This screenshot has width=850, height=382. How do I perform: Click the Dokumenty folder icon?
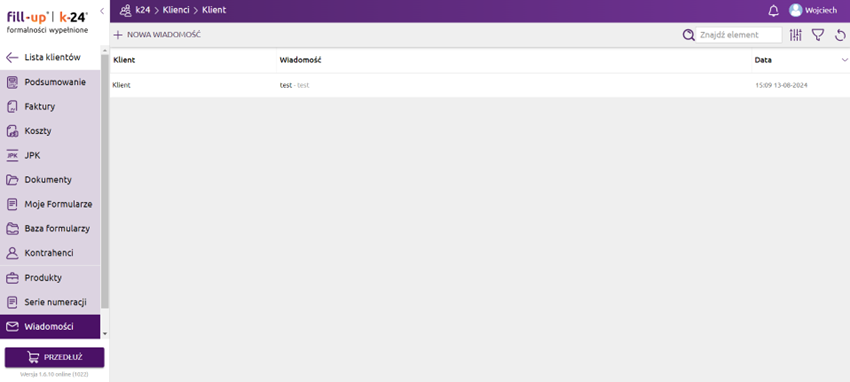click(x=12, y=180)
